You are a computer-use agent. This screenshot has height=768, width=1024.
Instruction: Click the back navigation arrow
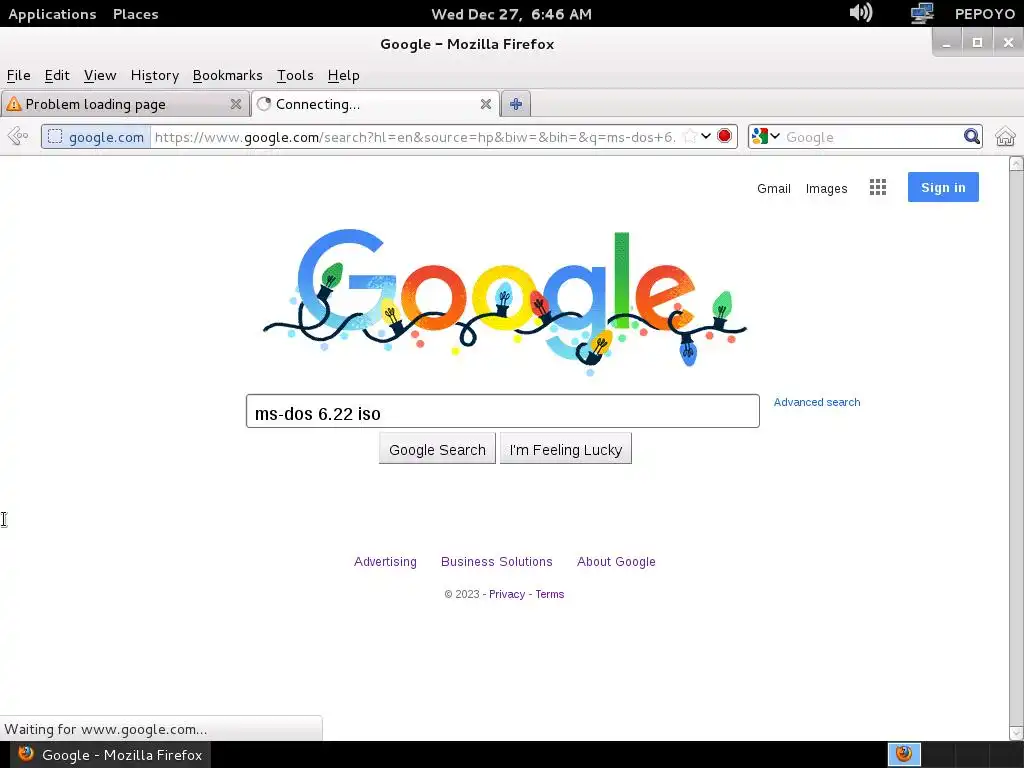(x=18, y=136)
